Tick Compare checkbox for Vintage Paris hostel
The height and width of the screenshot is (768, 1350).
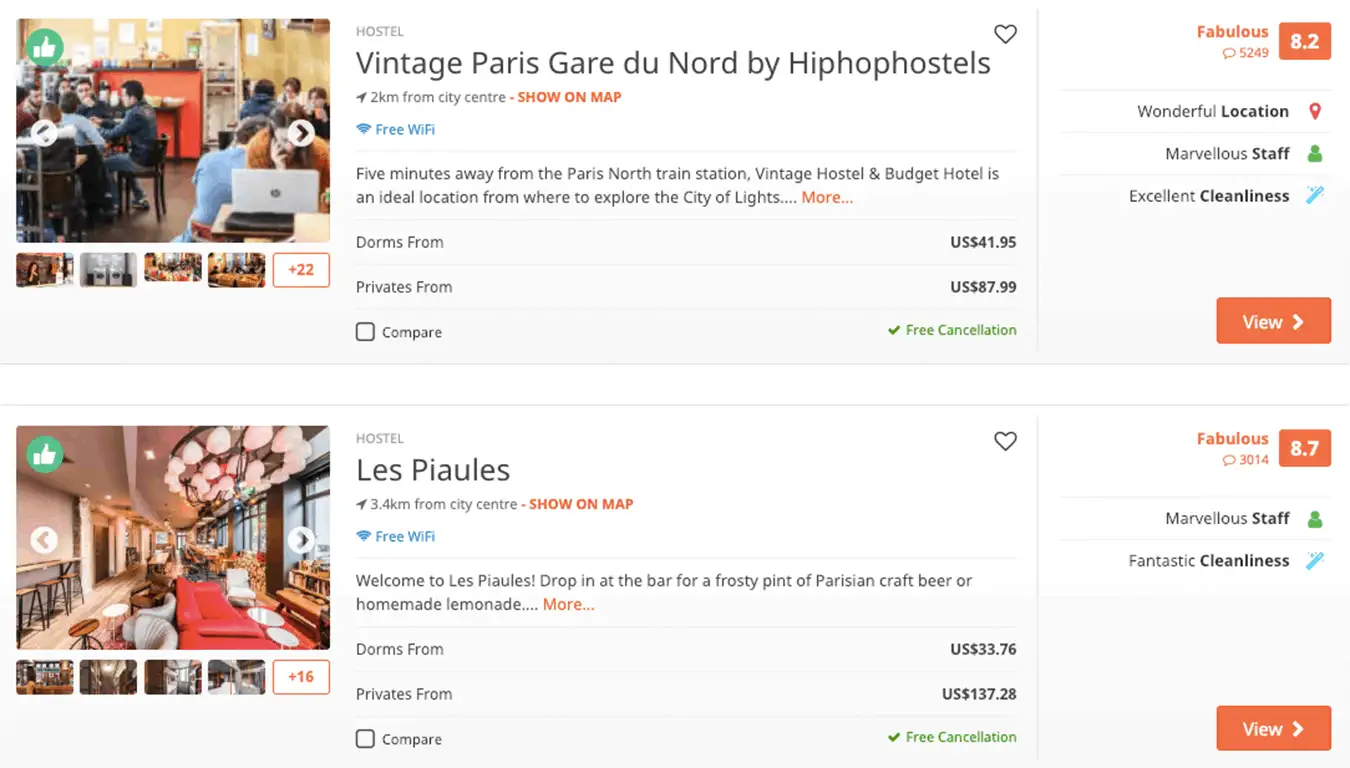(x=366, y=332)
